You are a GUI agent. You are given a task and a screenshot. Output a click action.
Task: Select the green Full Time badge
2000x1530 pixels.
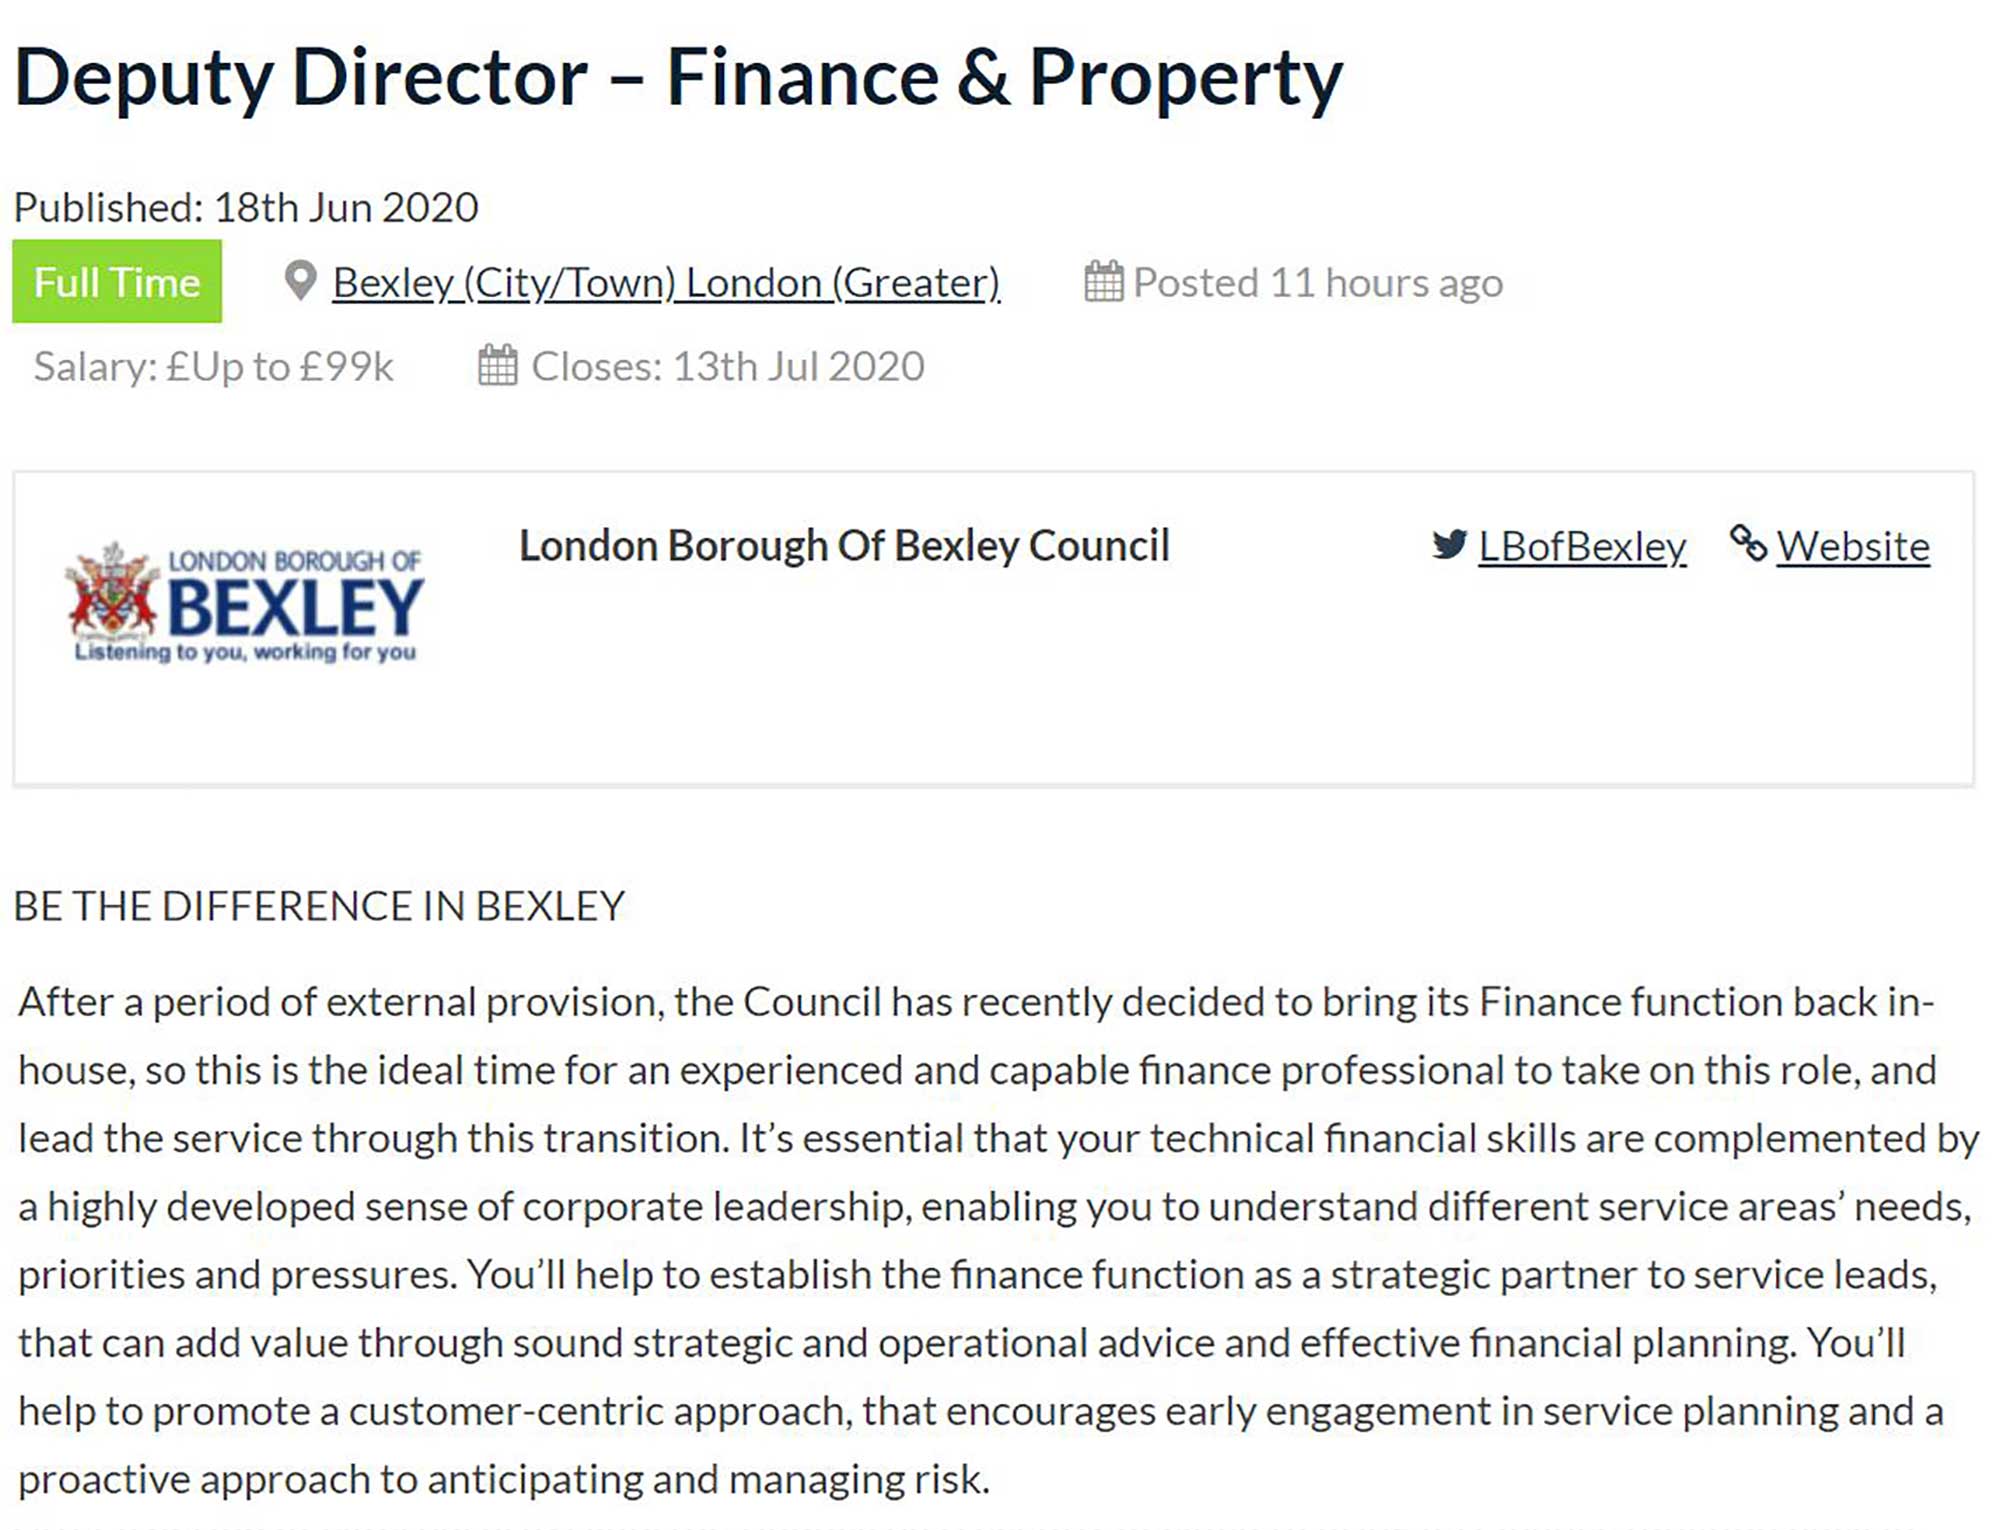pos(117,281)
